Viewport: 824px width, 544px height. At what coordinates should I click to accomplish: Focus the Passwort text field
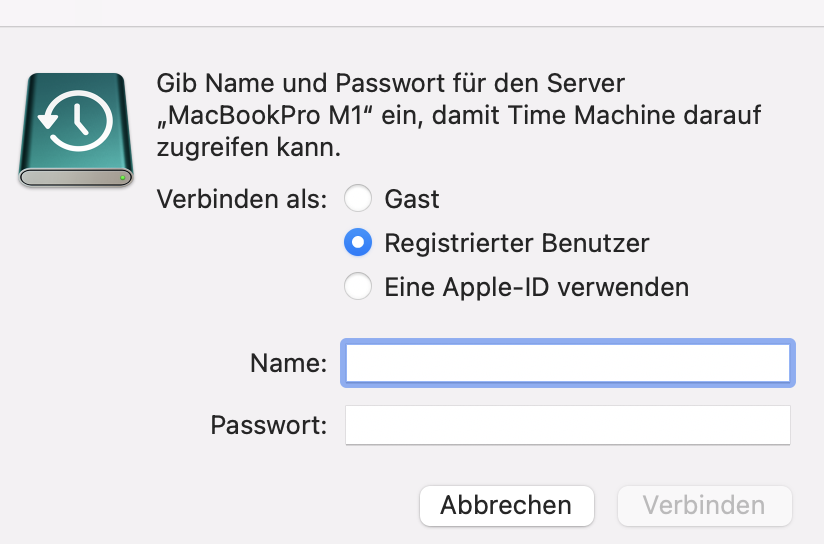(567, 425)
